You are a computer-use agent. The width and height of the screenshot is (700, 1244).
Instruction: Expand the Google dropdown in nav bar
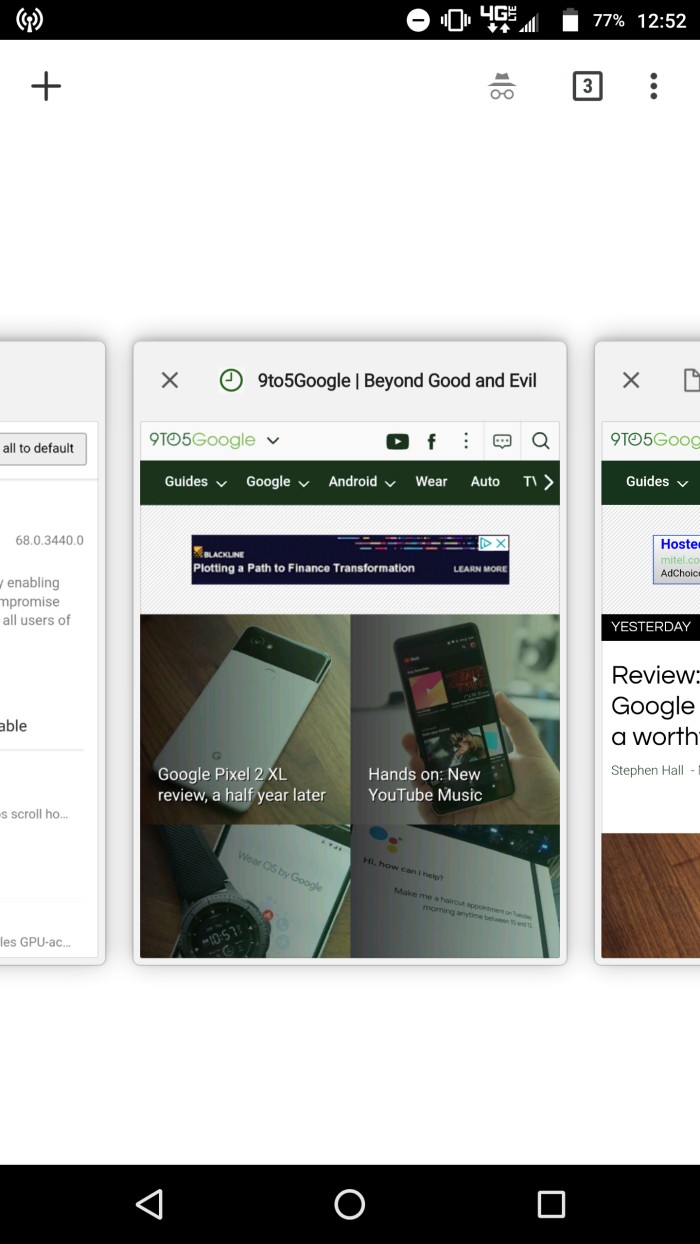coord(278,482)
